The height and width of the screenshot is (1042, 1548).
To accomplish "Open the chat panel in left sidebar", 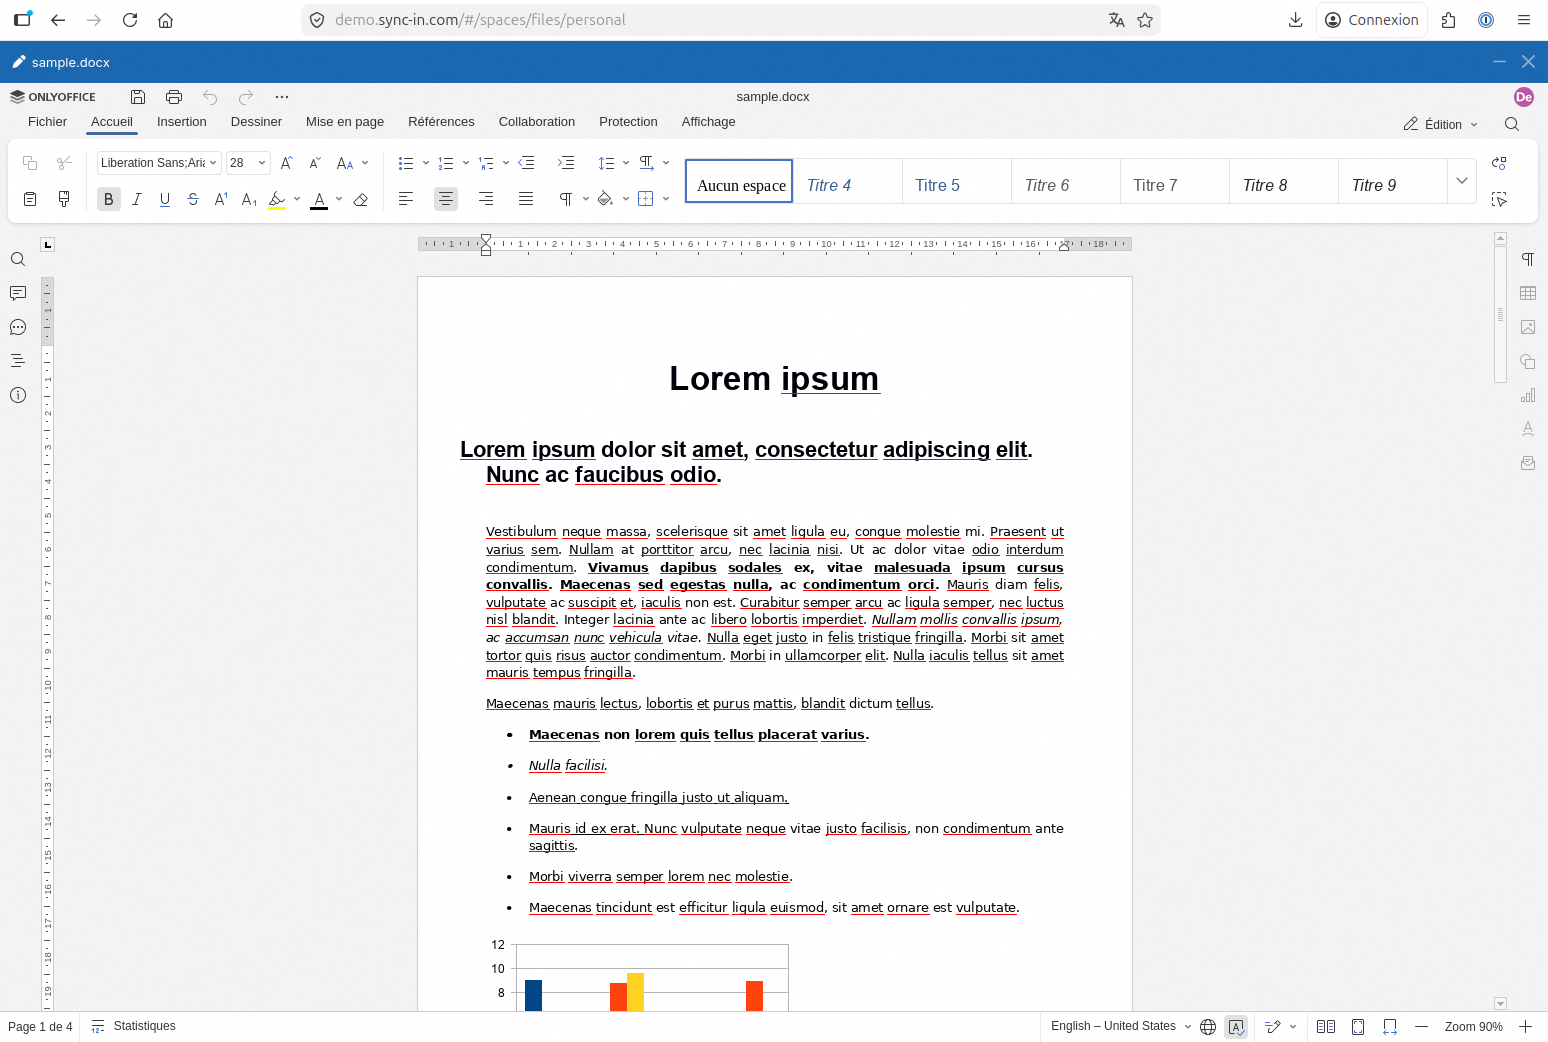I will point(18,327).
